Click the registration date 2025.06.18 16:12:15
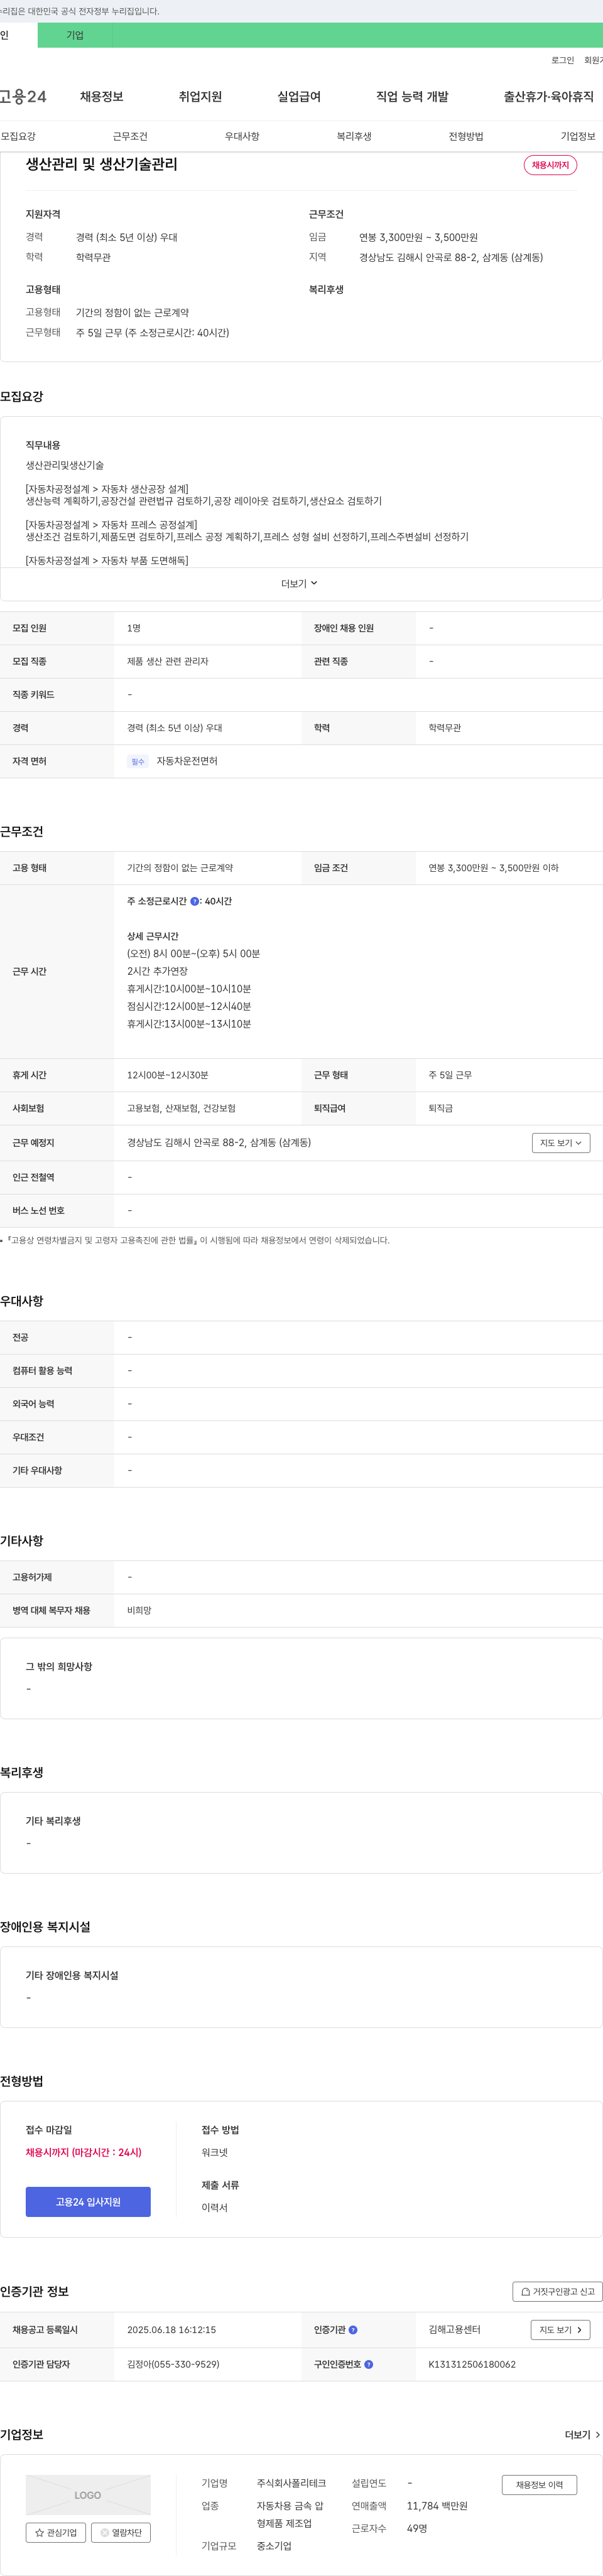This screenshot has width=603, height=2576. pos(171,2330)
